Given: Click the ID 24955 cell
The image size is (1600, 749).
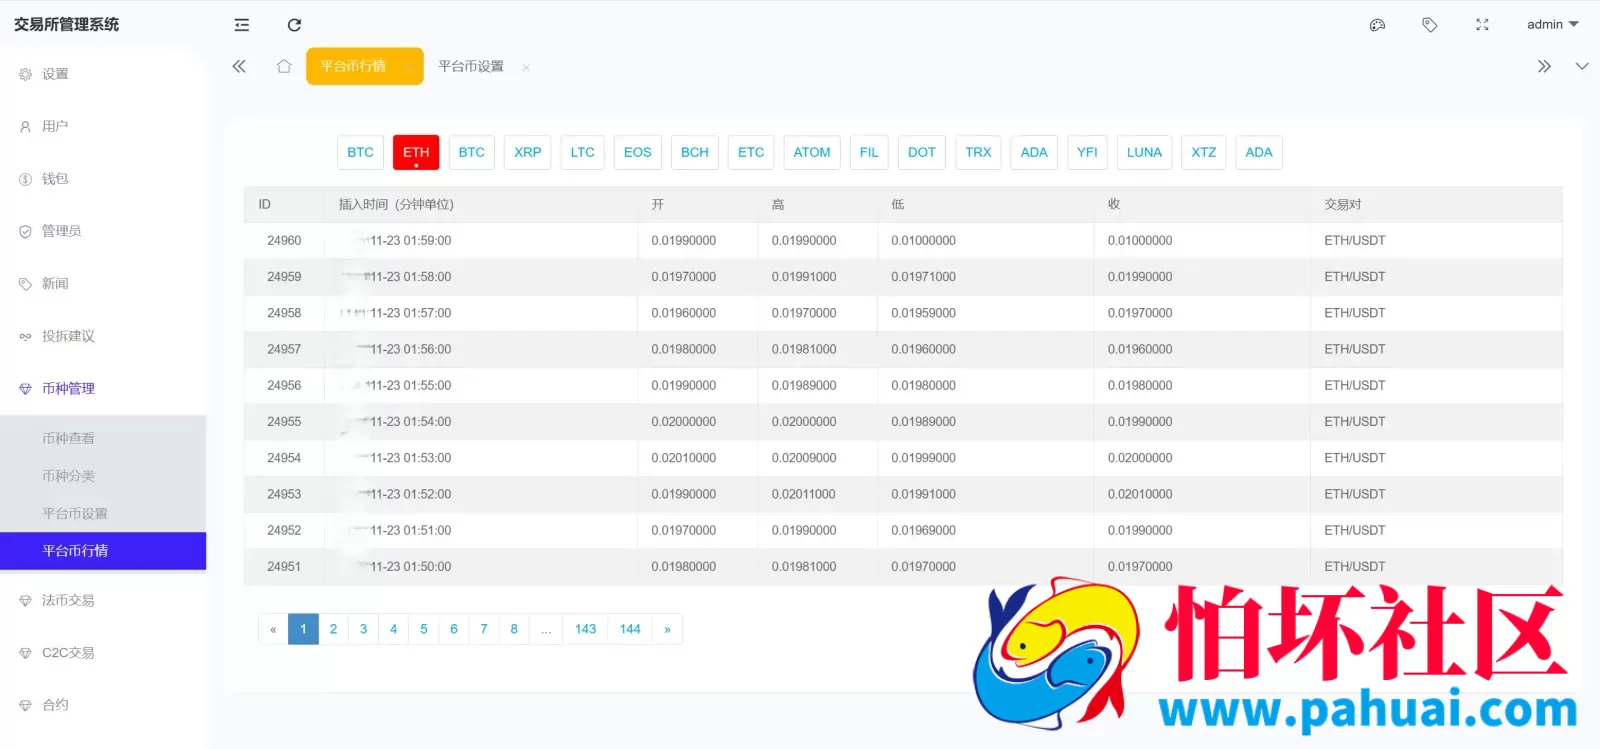Looking at the screenshot, I should pos(284,421).
